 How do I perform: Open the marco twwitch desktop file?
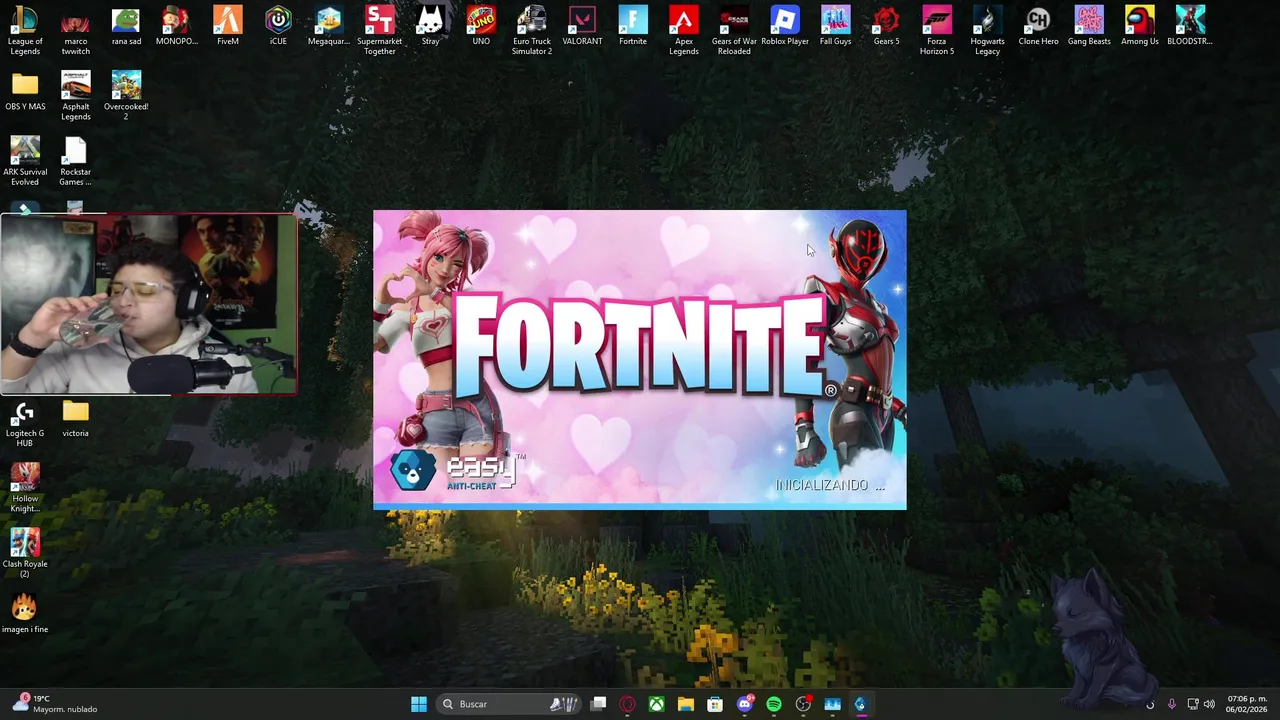click(x=75, y=30)
